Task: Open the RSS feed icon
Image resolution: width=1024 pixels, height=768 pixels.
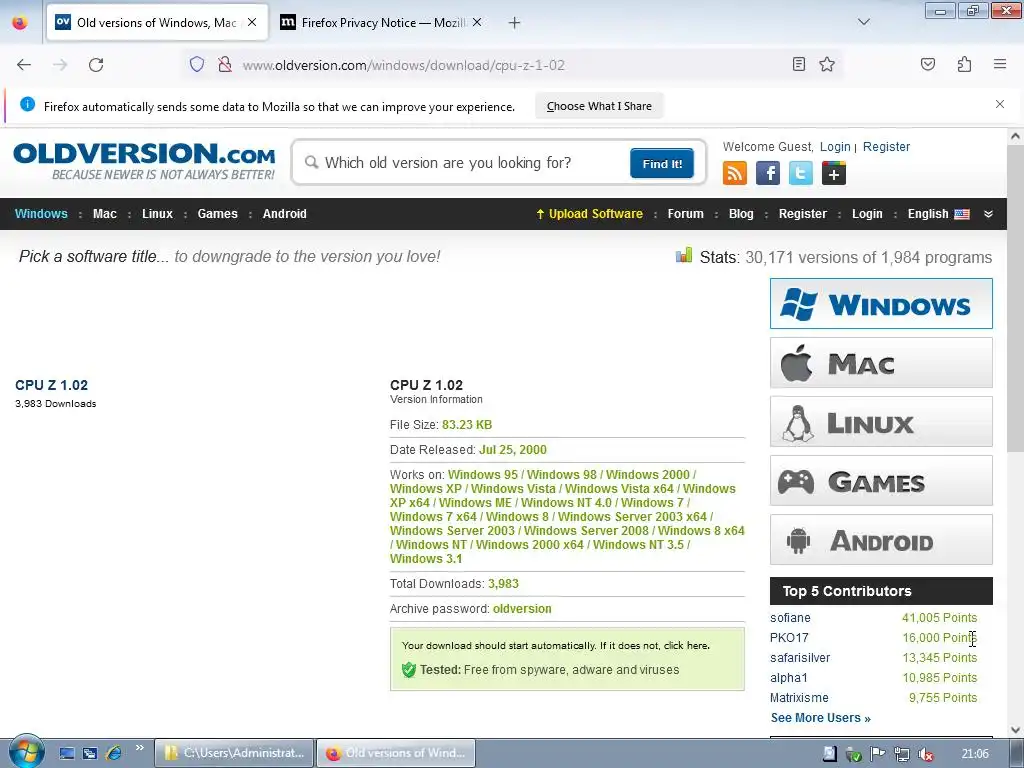Action: 735,173
